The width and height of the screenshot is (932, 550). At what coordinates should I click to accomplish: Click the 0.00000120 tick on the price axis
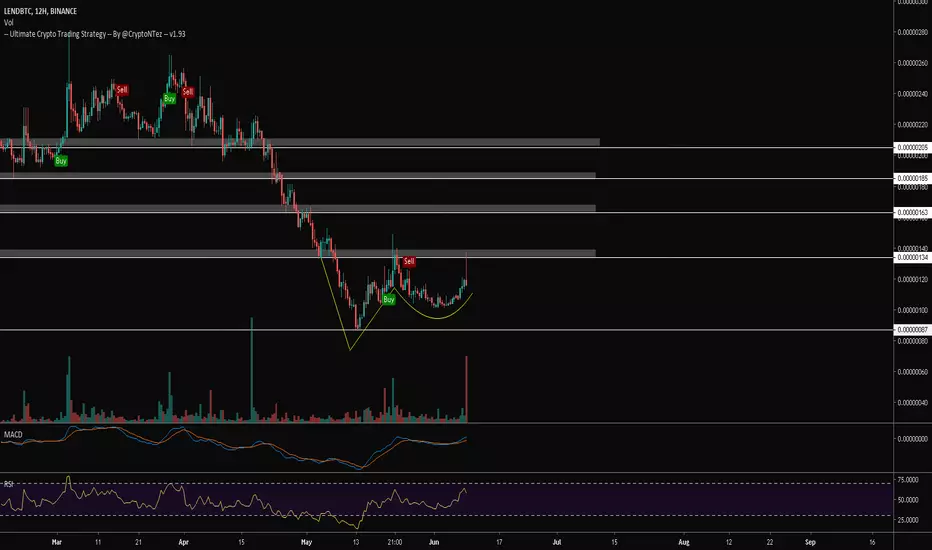click(913, 279)
